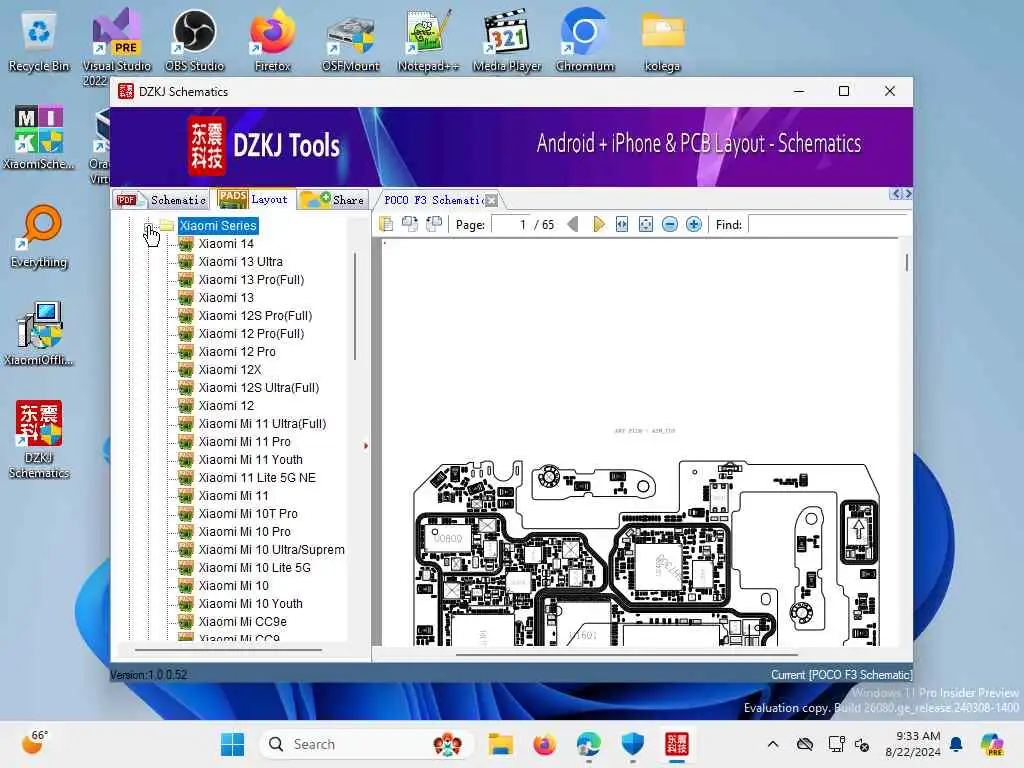The width and height of the screenshot is (1024, 768).
Task: Select Xiaomi Mi 11 Pro
Action: coord(245,442)
